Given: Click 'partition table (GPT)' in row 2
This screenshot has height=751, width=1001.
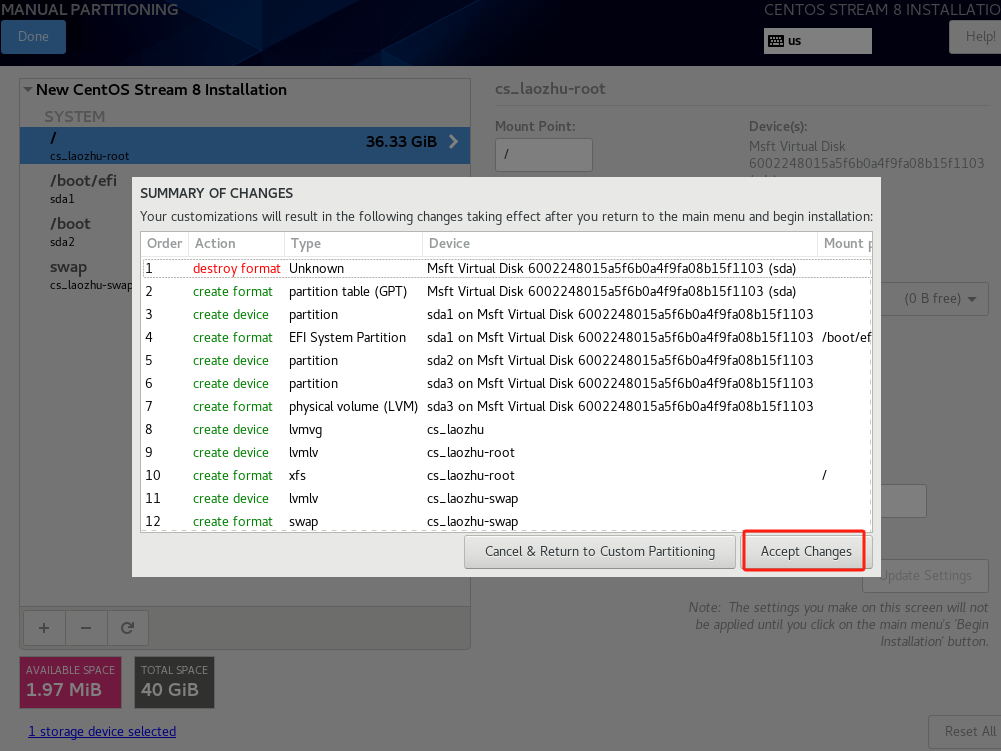Looking at the screenshot, I should coord(348,291).
